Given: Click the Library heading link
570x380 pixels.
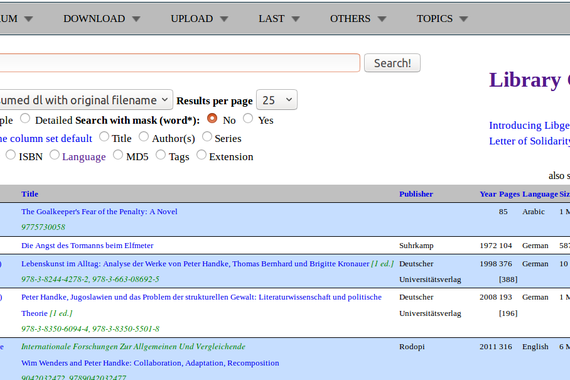Looking at the screenshot, I should tap(529, 80).
